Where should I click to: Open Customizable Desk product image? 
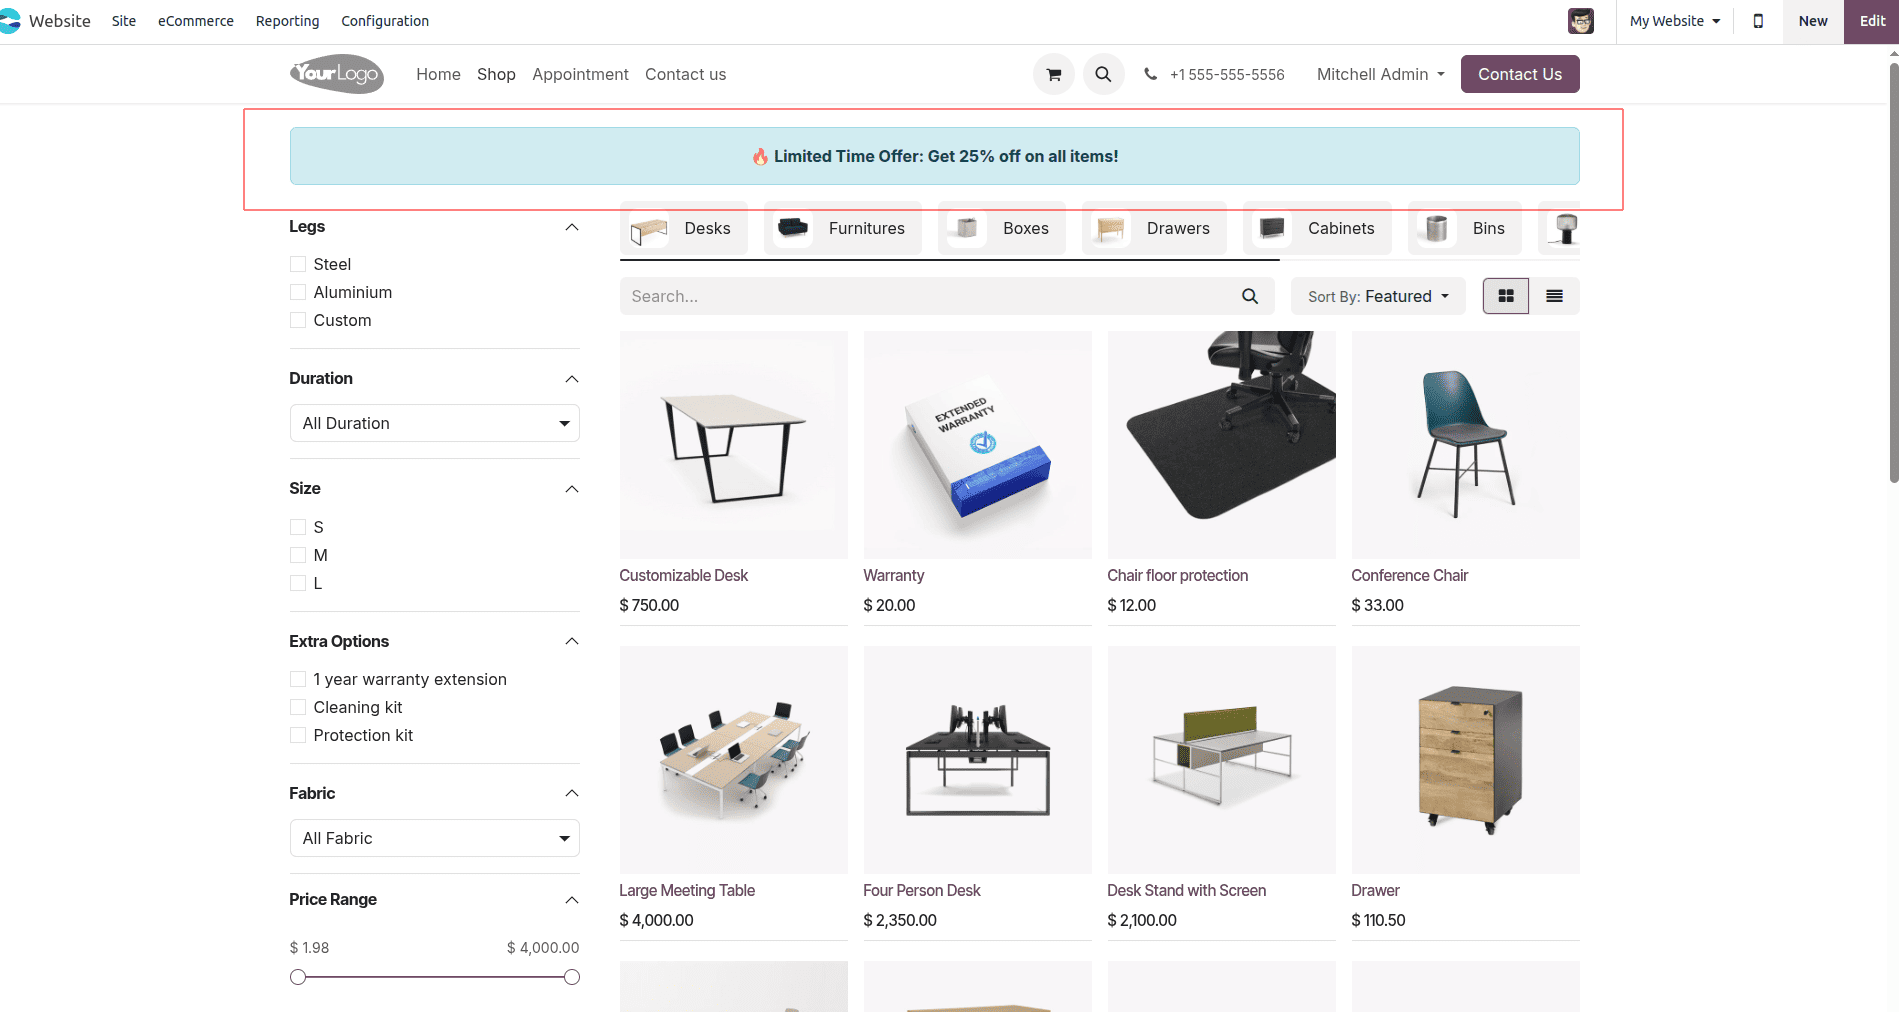(x=734, y=445)
